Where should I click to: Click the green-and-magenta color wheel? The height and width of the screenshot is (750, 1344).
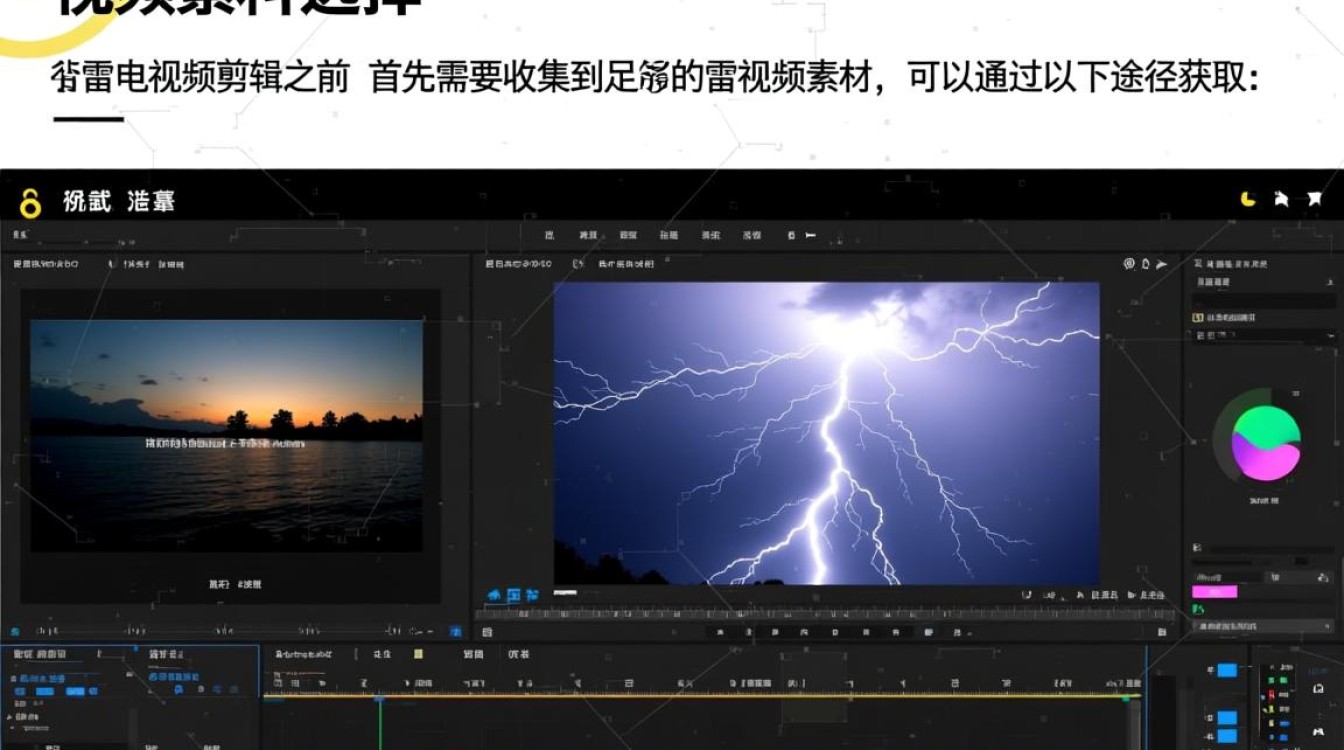tap(1266, 442)
